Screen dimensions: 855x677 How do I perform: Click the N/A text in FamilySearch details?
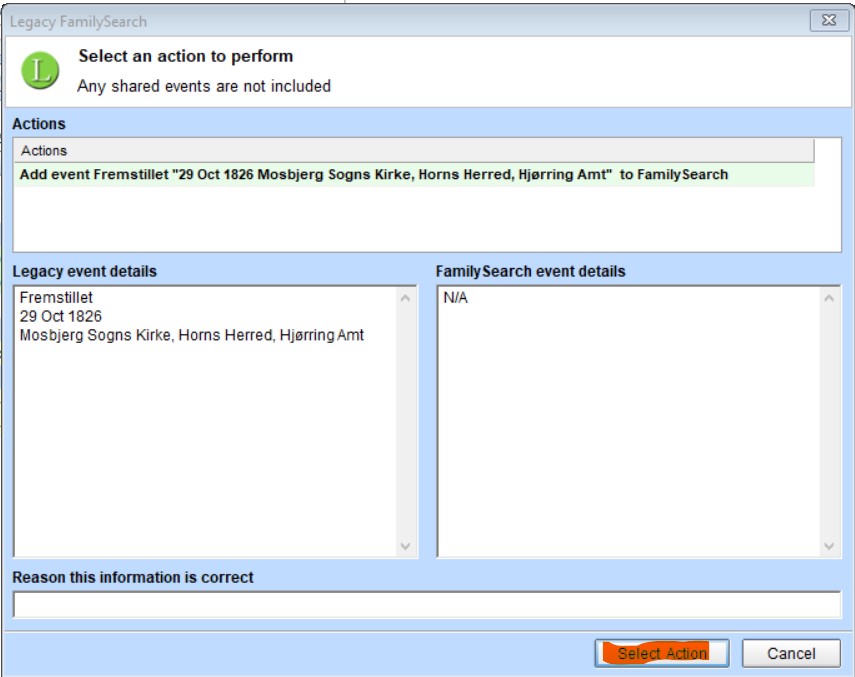(455, 298)
